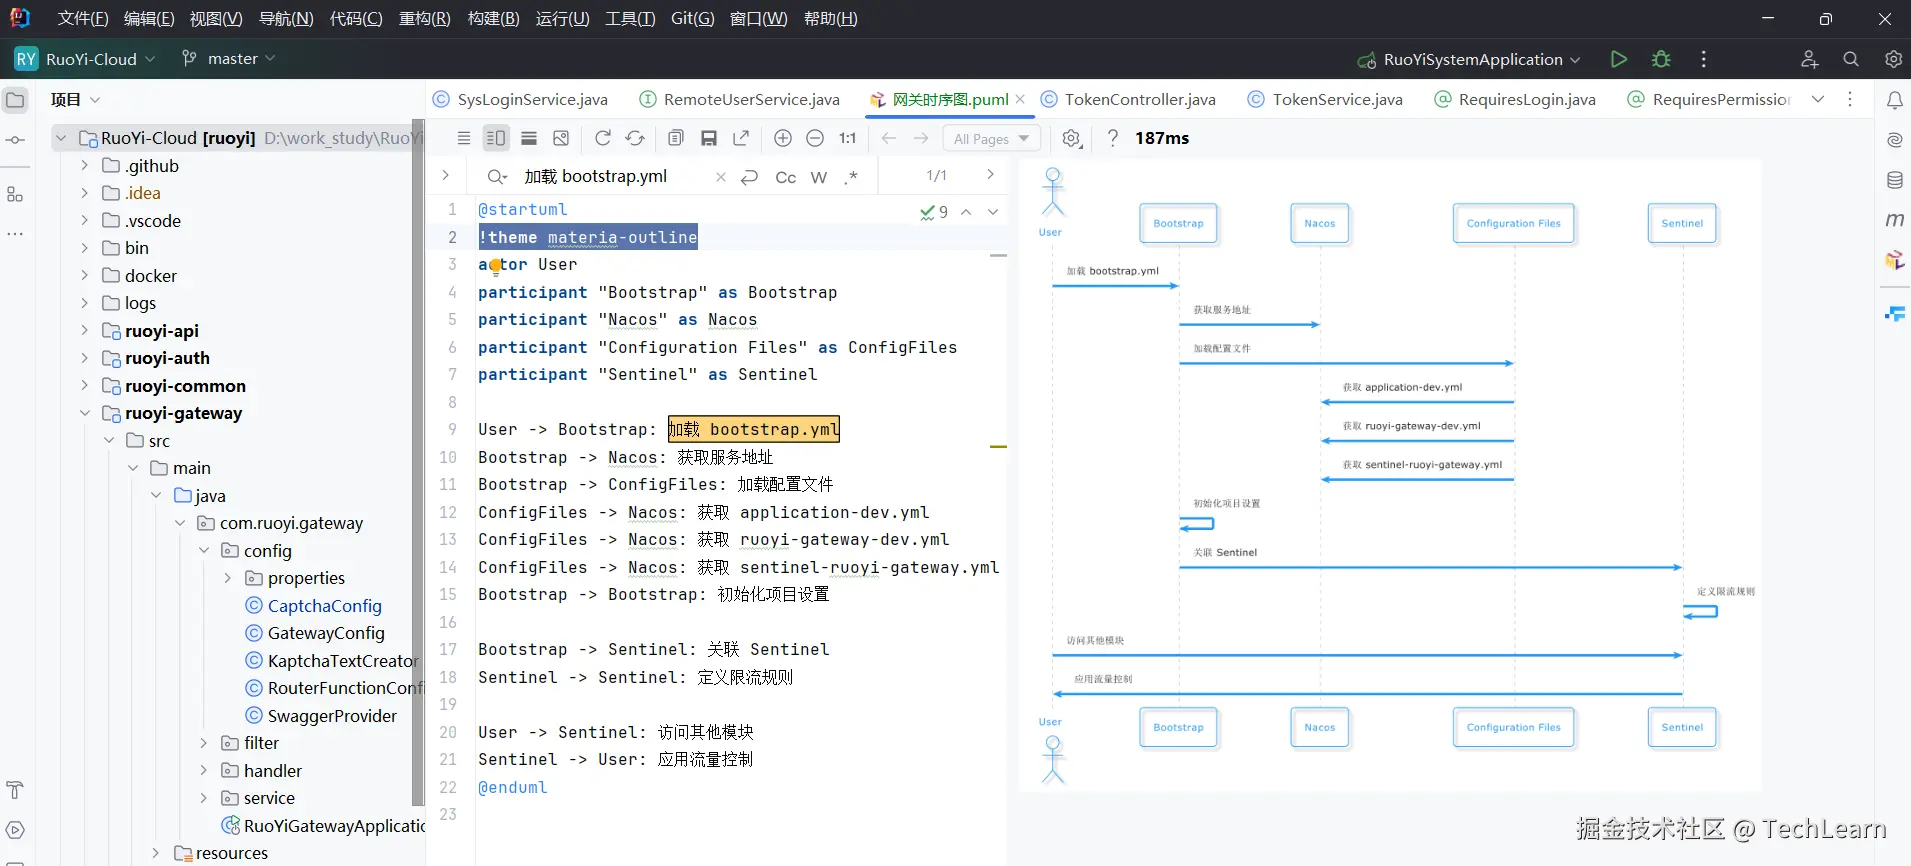The height and width of the screenshot is (866, 1911).
Task: Open the 文件(F) menu
Action: pyautogui.click(x=83, y=19)
